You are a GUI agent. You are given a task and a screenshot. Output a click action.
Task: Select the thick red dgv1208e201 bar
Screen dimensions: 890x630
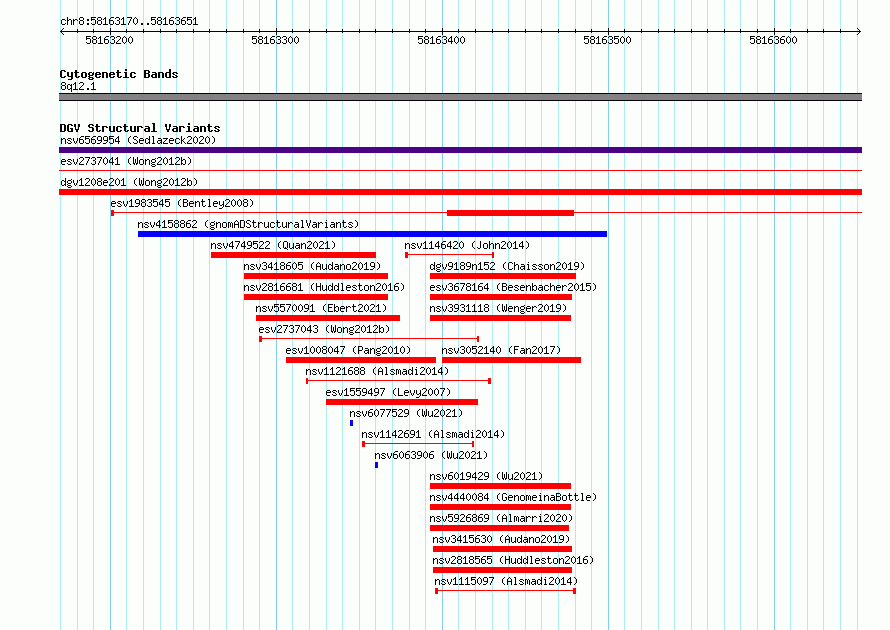(x=460, y=192)
